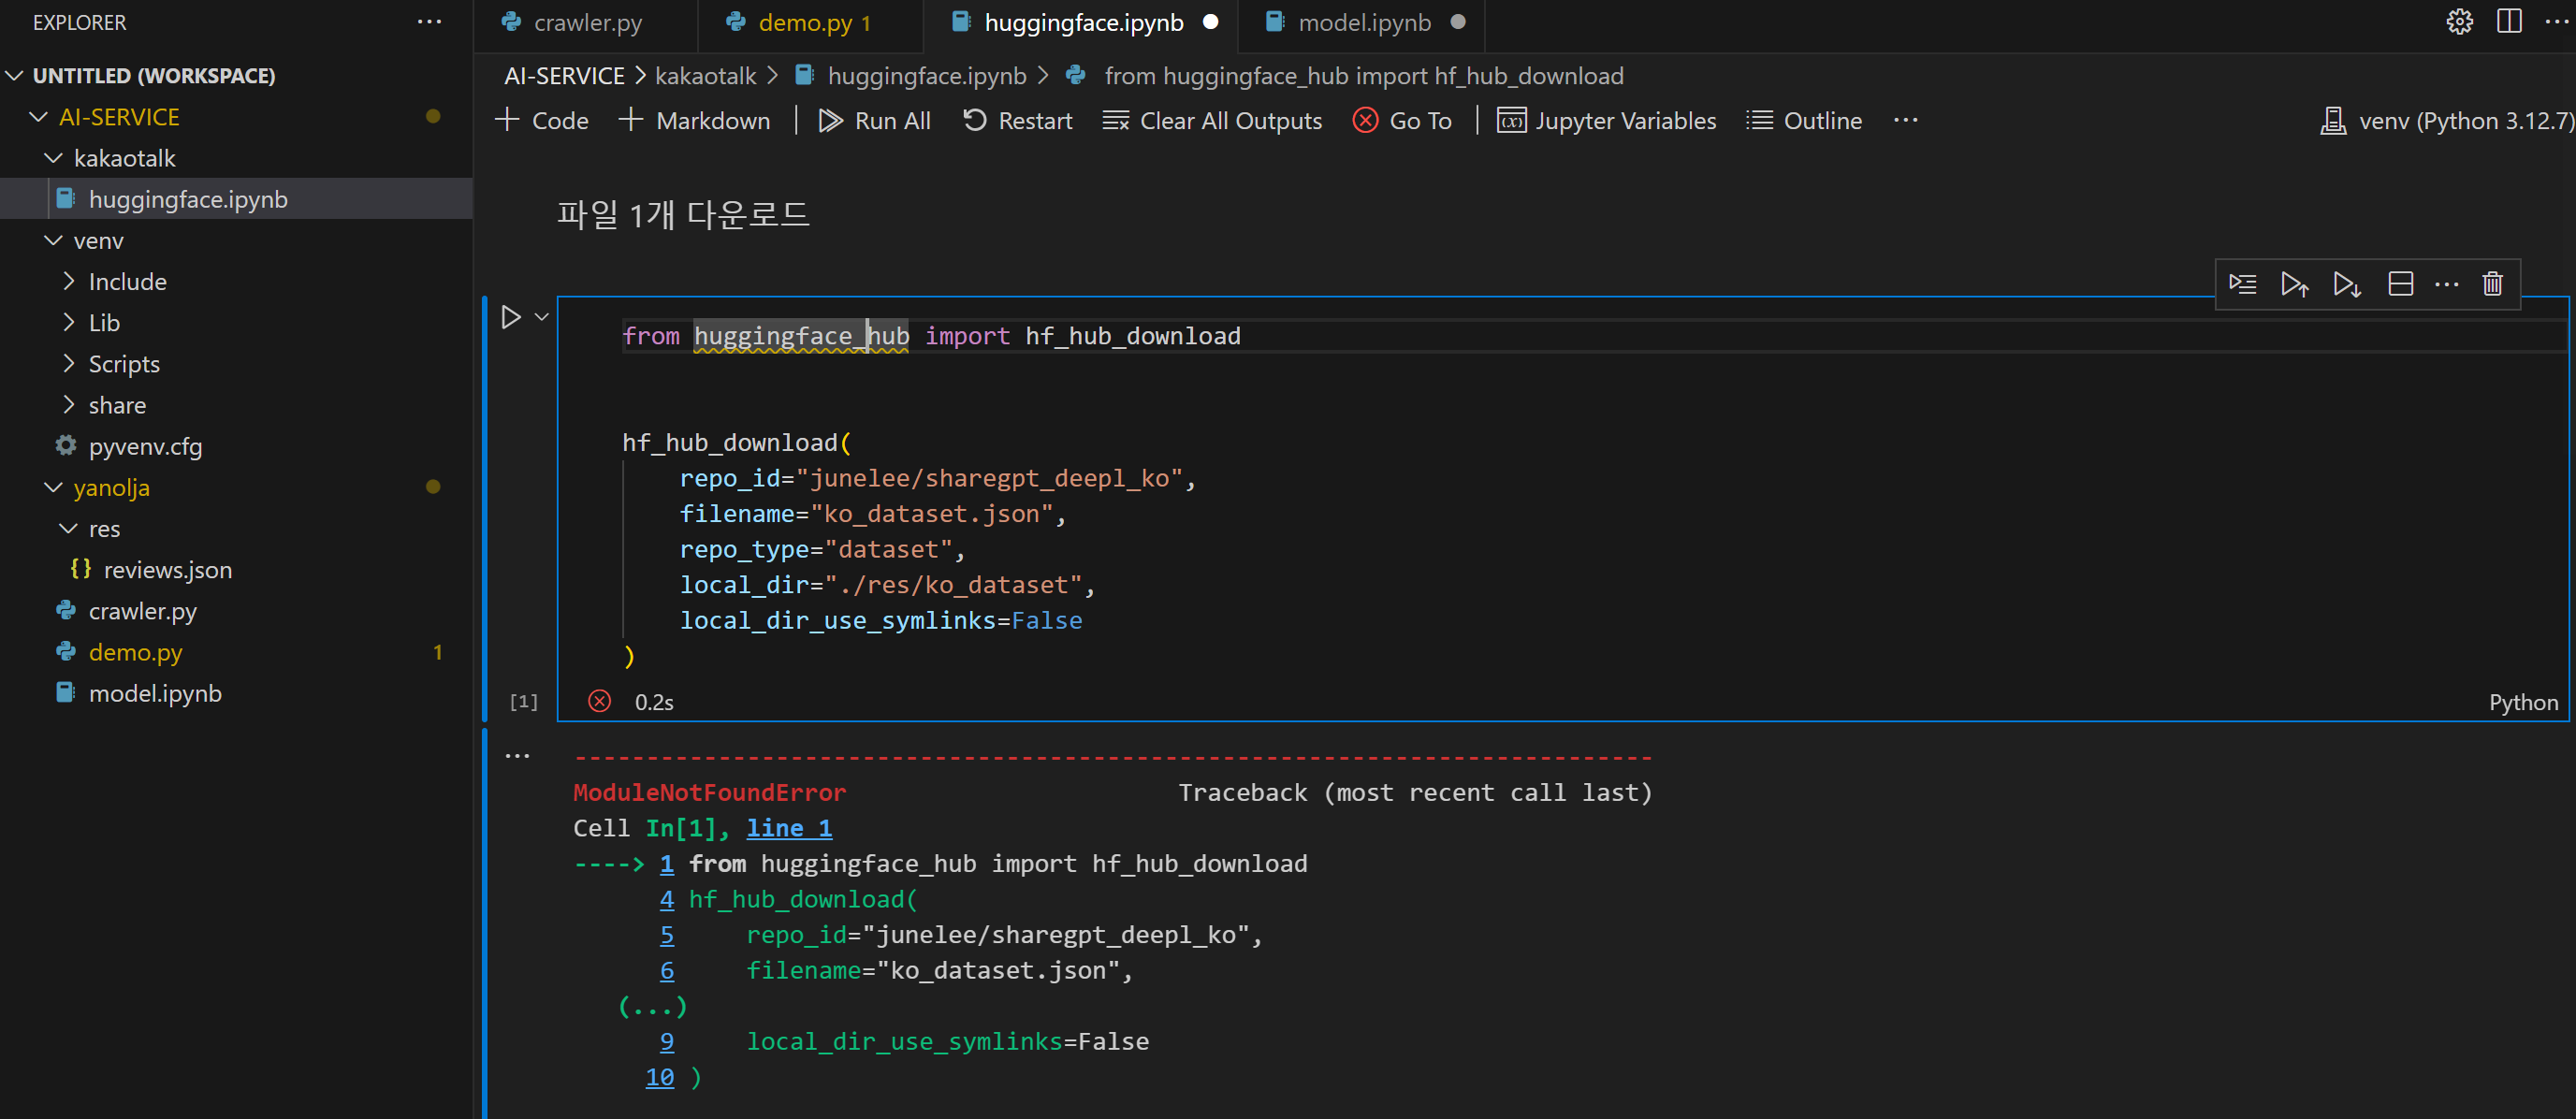Execute cell and below icon
Image resolution: width=2576 pixels, height=1119 pixels.
coord(2346,284)
